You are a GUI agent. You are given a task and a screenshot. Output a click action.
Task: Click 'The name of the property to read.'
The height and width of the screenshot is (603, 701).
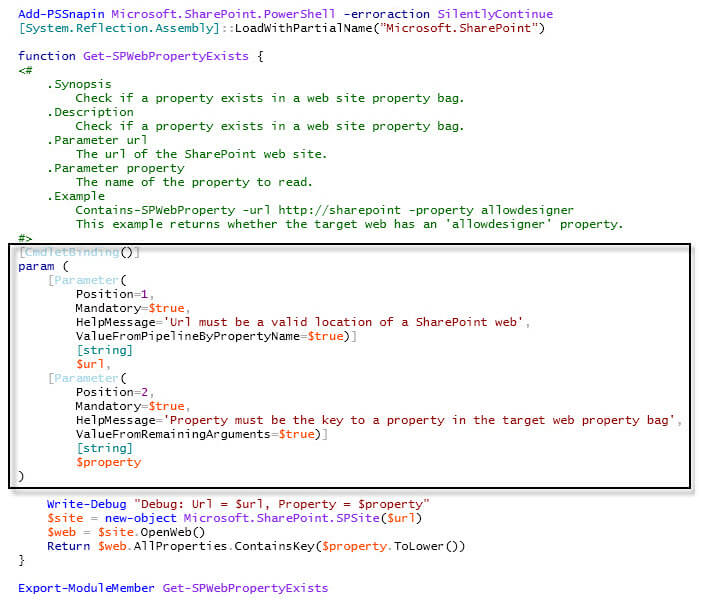pos(194,182)
